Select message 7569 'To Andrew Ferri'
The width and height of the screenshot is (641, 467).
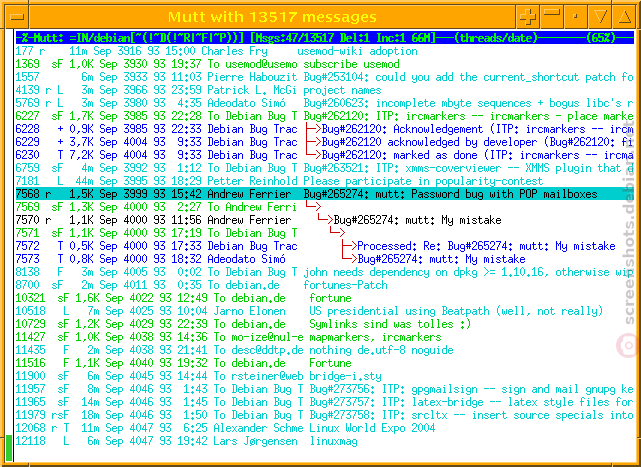coord(325,207)
